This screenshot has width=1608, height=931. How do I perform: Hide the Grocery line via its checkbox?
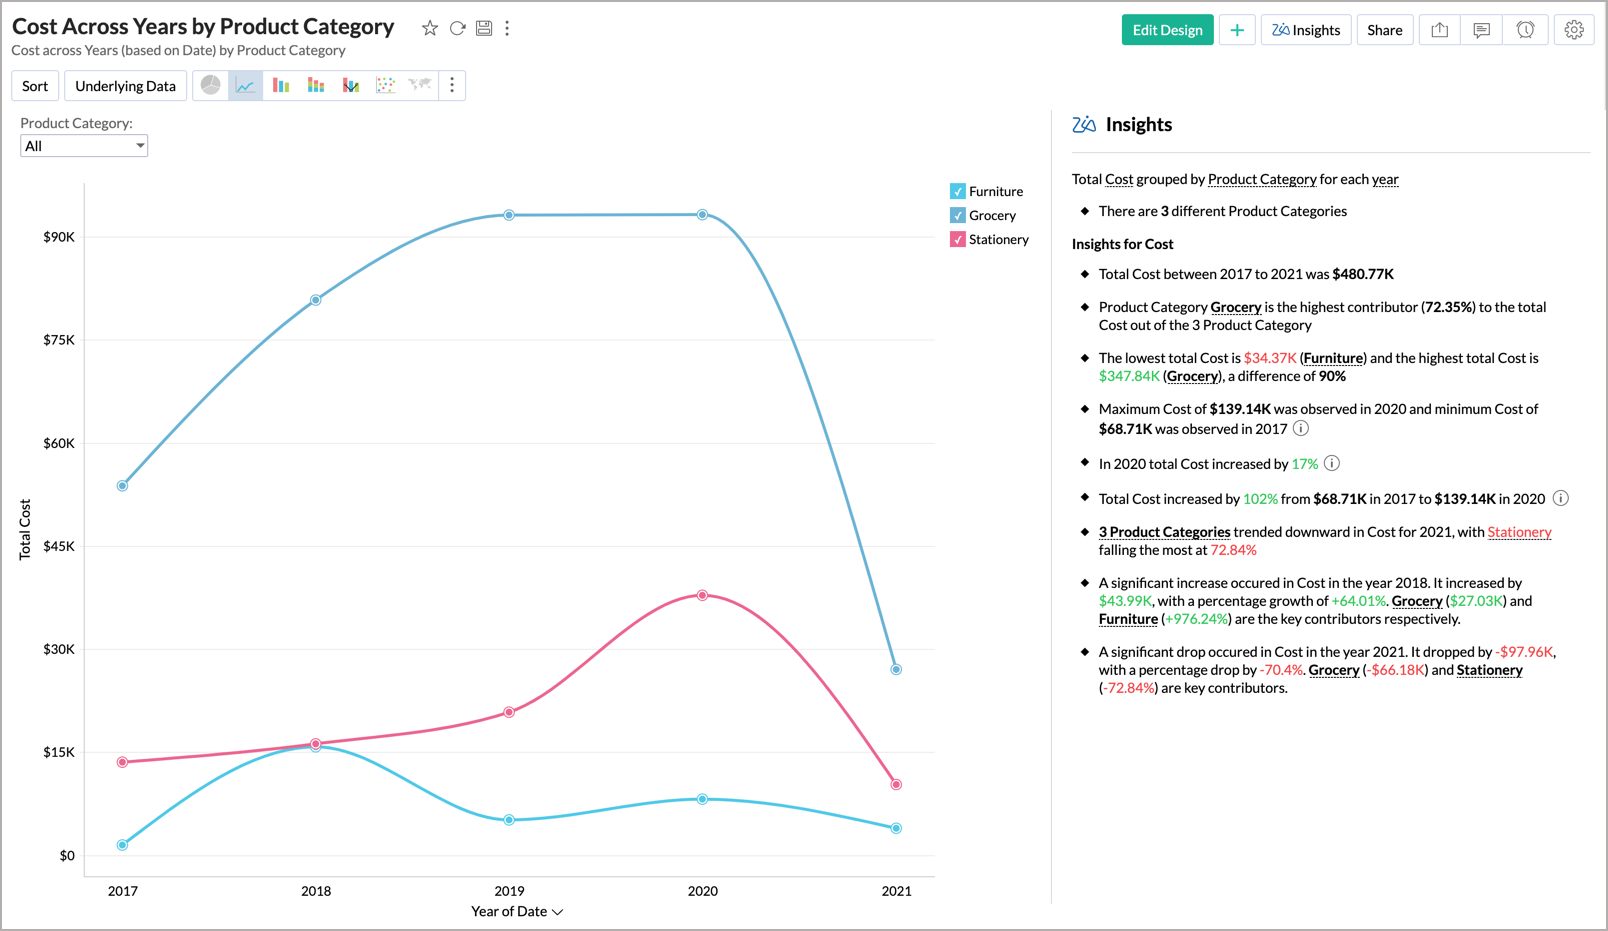957,215
